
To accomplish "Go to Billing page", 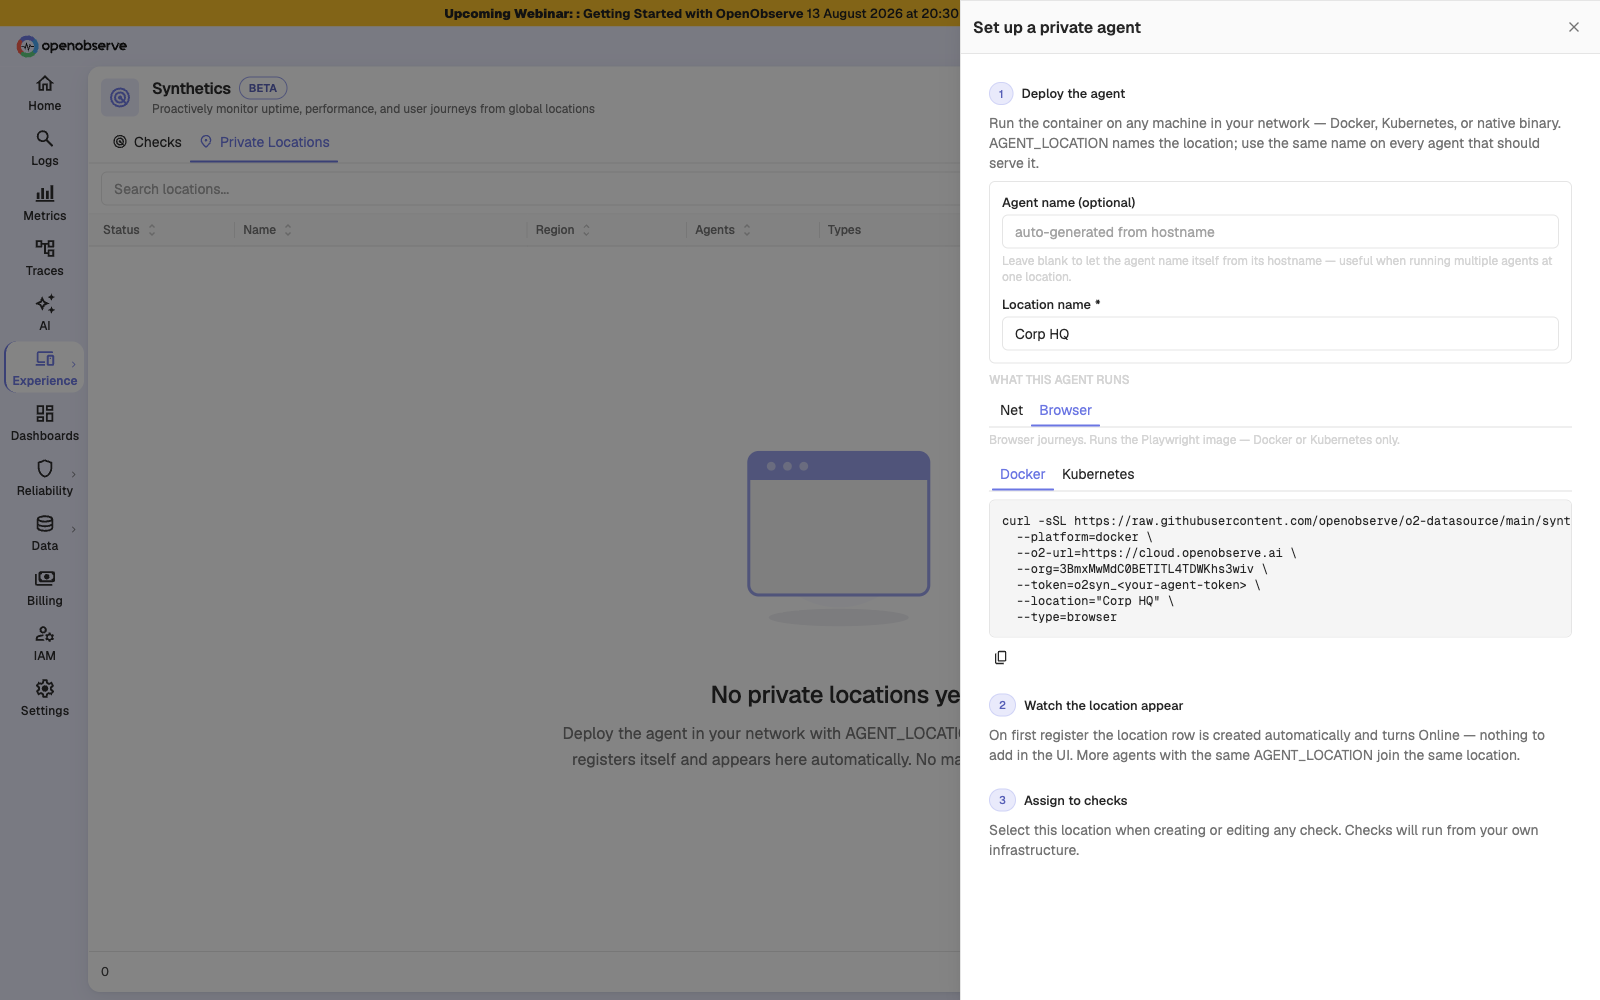I will click(x=44, y=588).
